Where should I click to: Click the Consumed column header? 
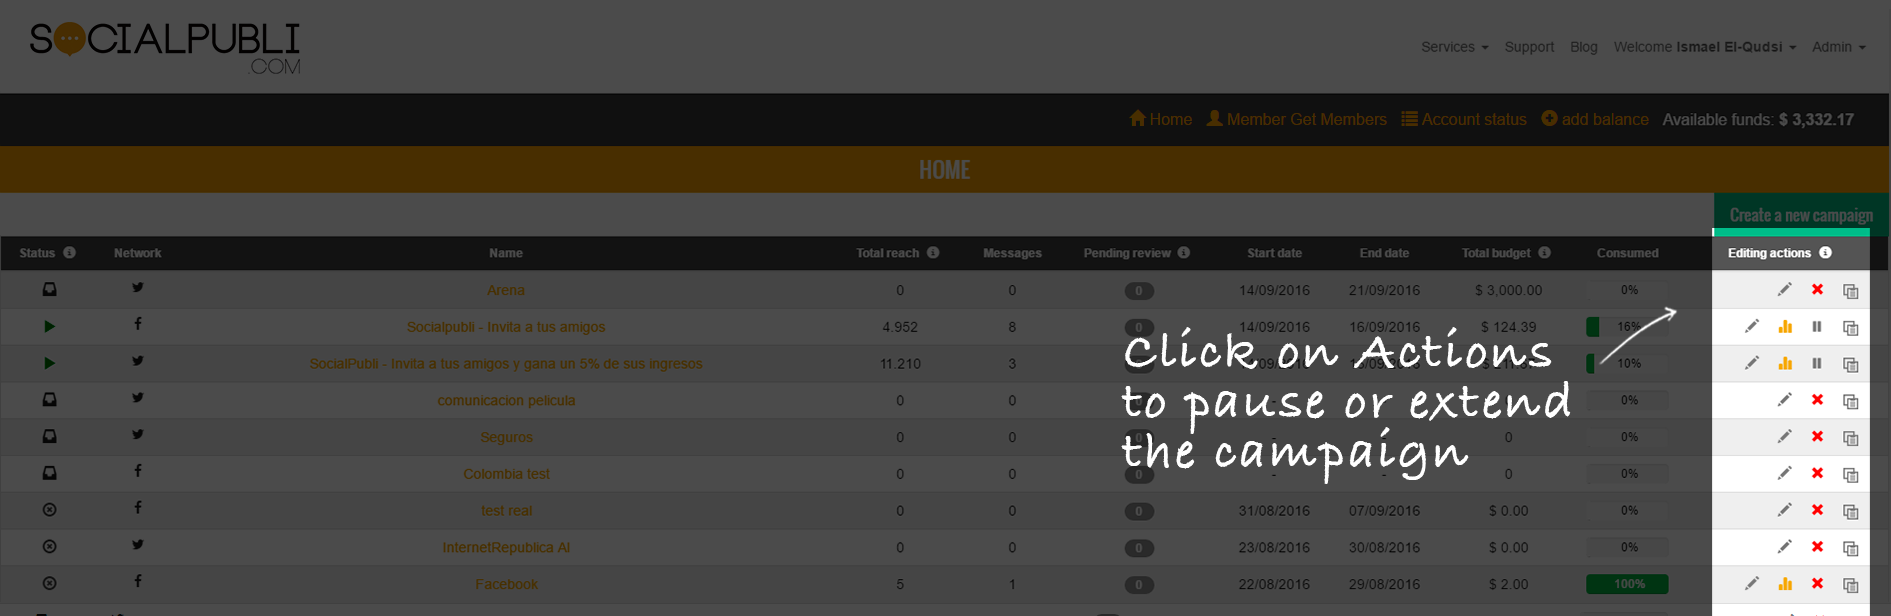[x=1627, y=253]
